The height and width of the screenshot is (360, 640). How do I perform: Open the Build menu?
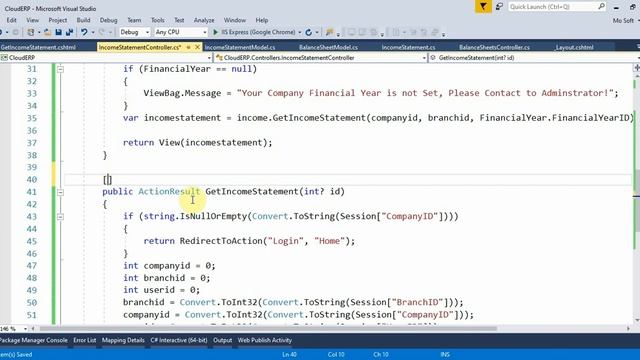pyautogui.click(x=83, y=20)
